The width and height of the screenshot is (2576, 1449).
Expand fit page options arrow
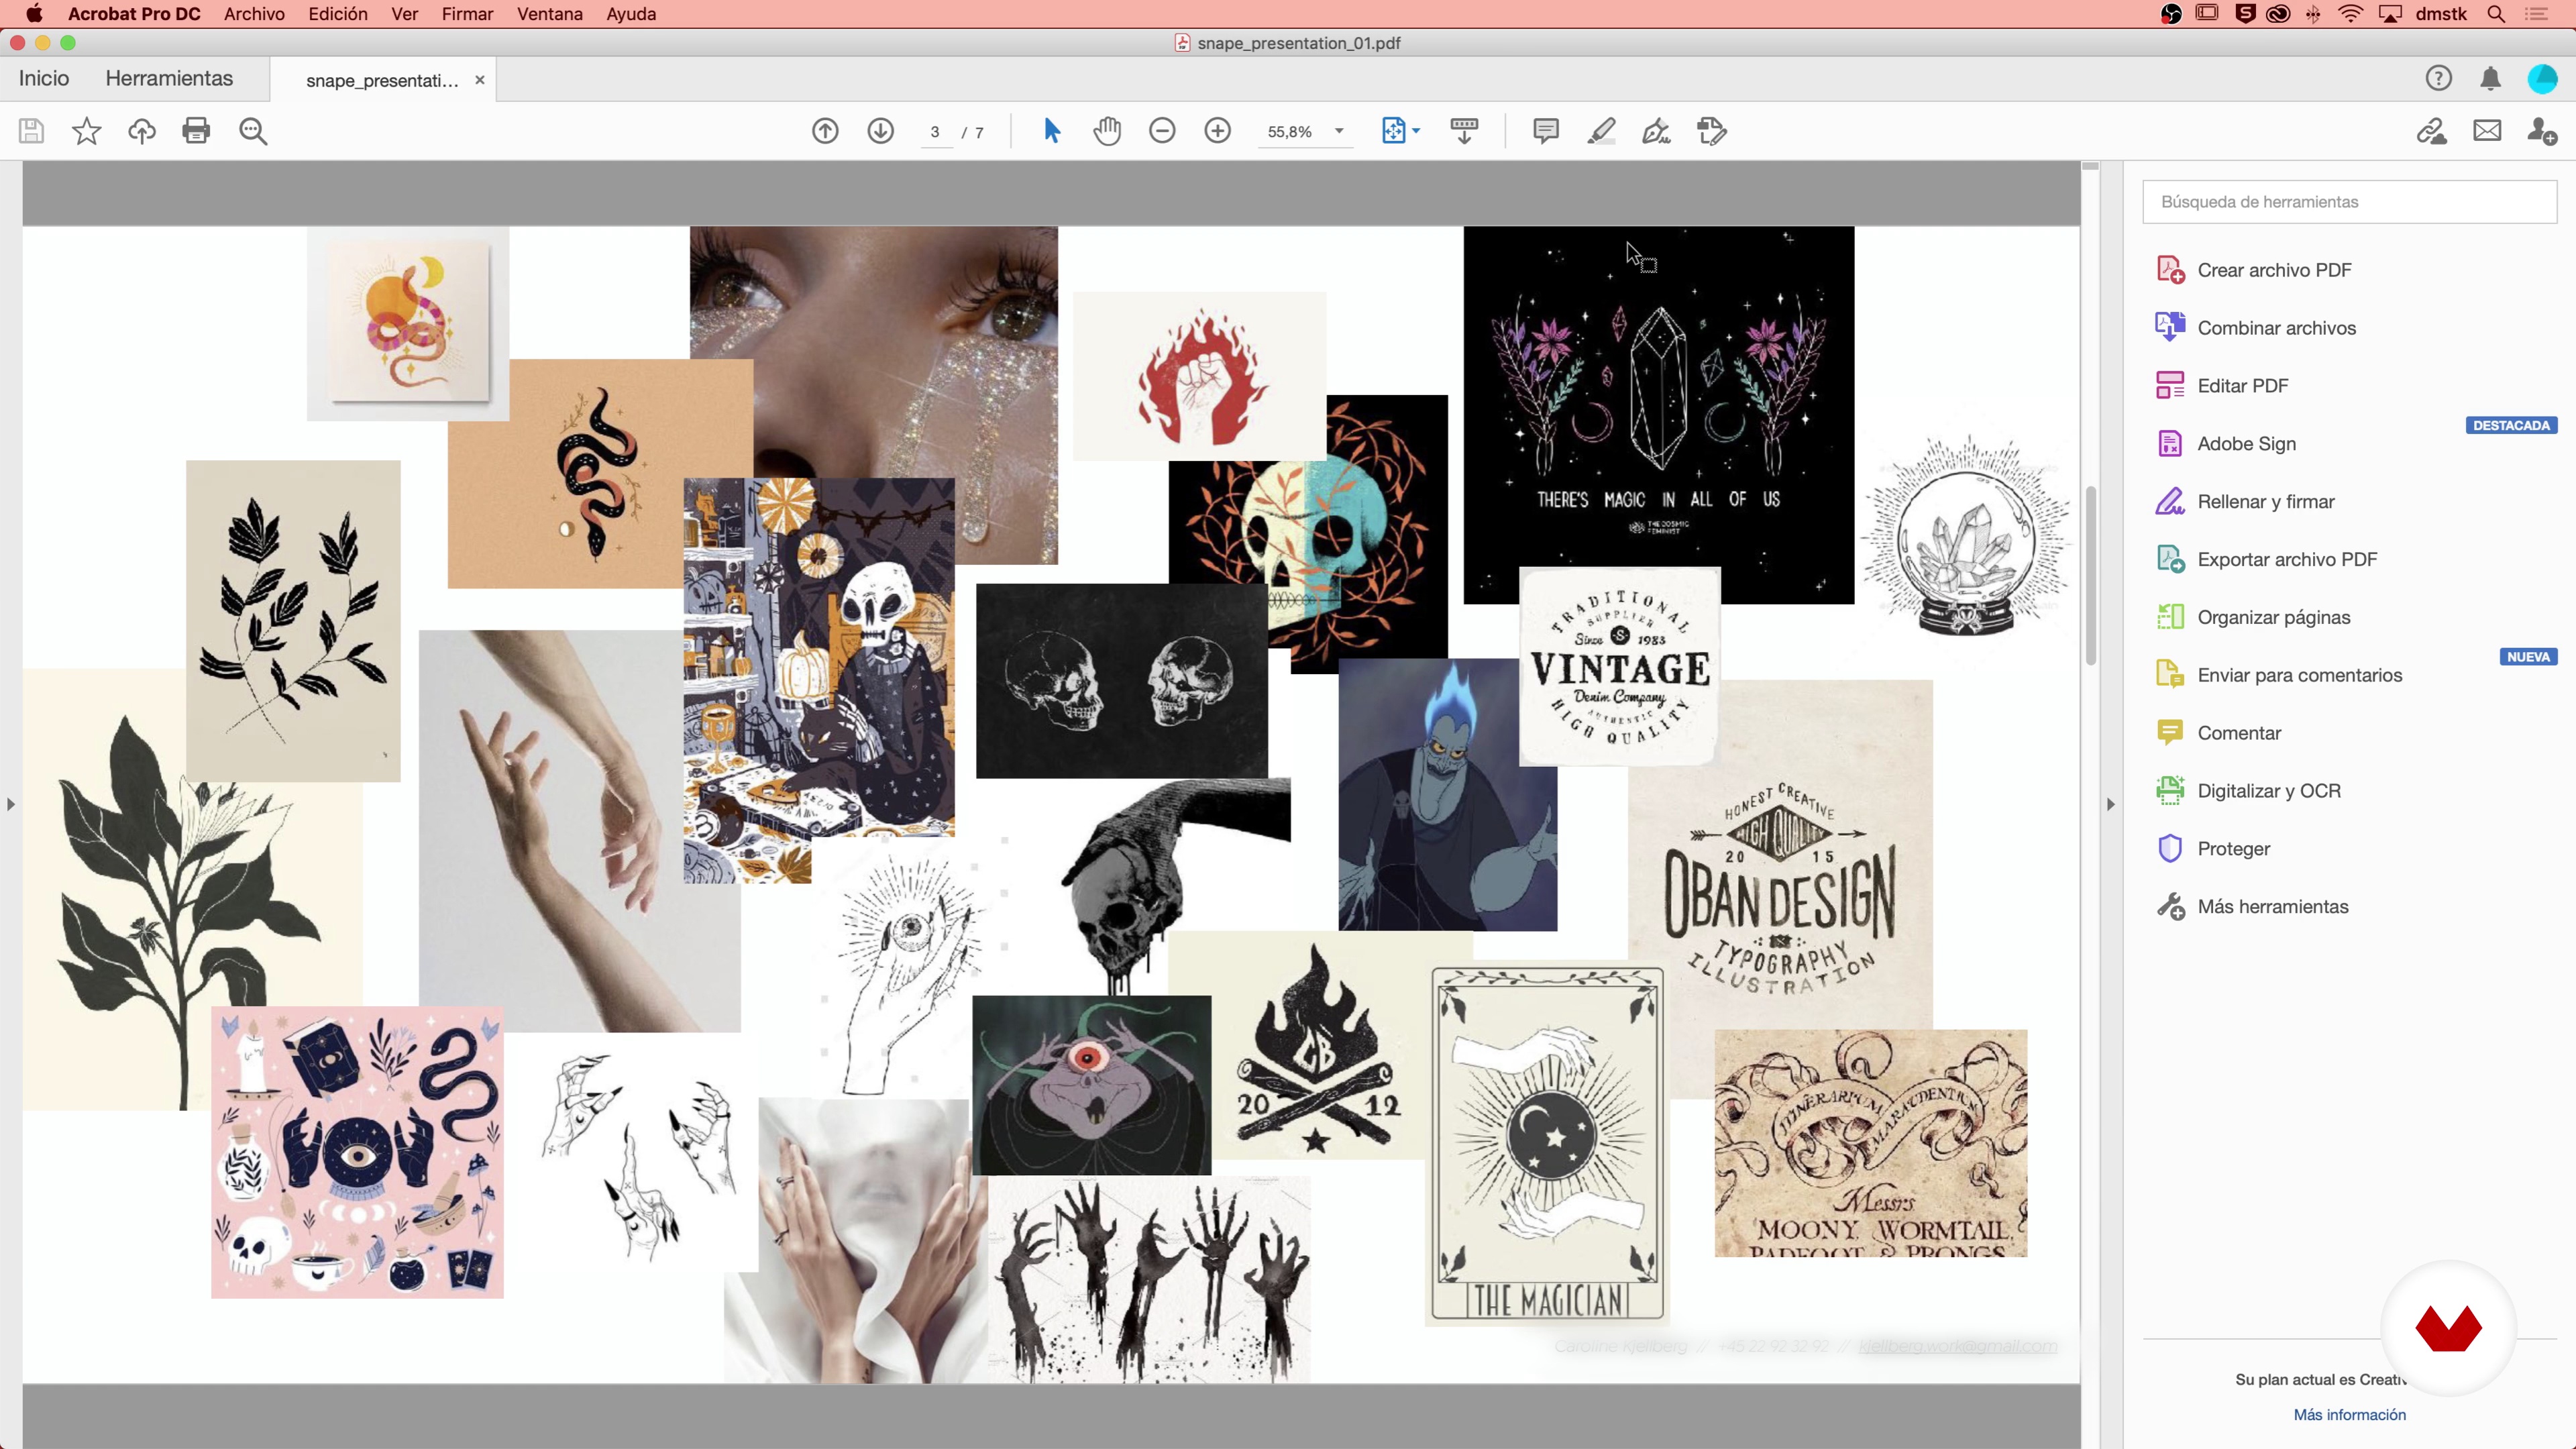pos(1416,131)
